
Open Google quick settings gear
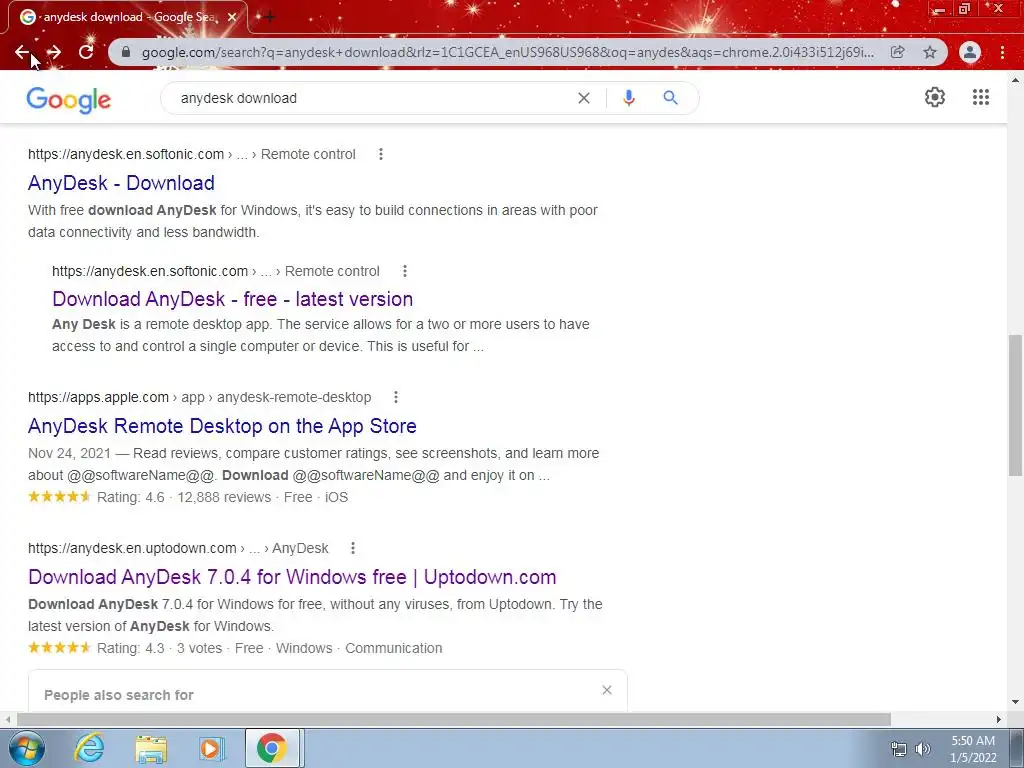pyautogui.click(x=935, y=97)
